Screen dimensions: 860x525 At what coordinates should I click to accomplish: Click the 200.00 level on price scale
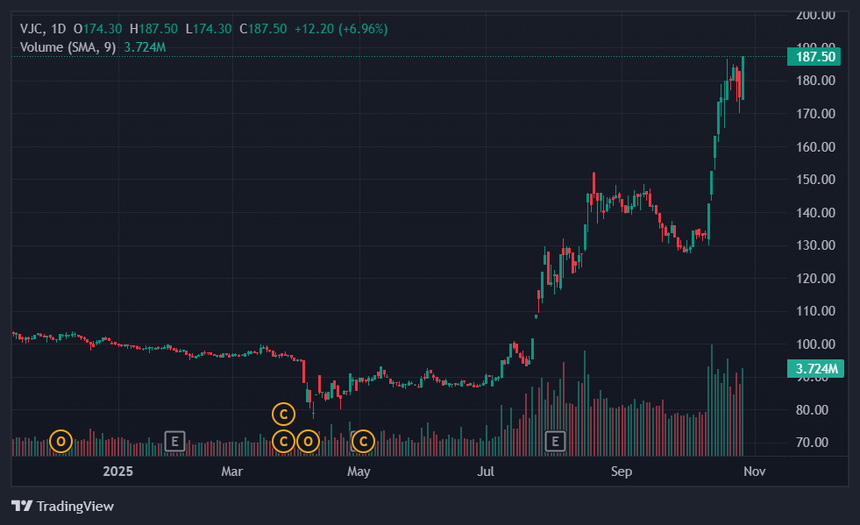[x=815, y=15]
